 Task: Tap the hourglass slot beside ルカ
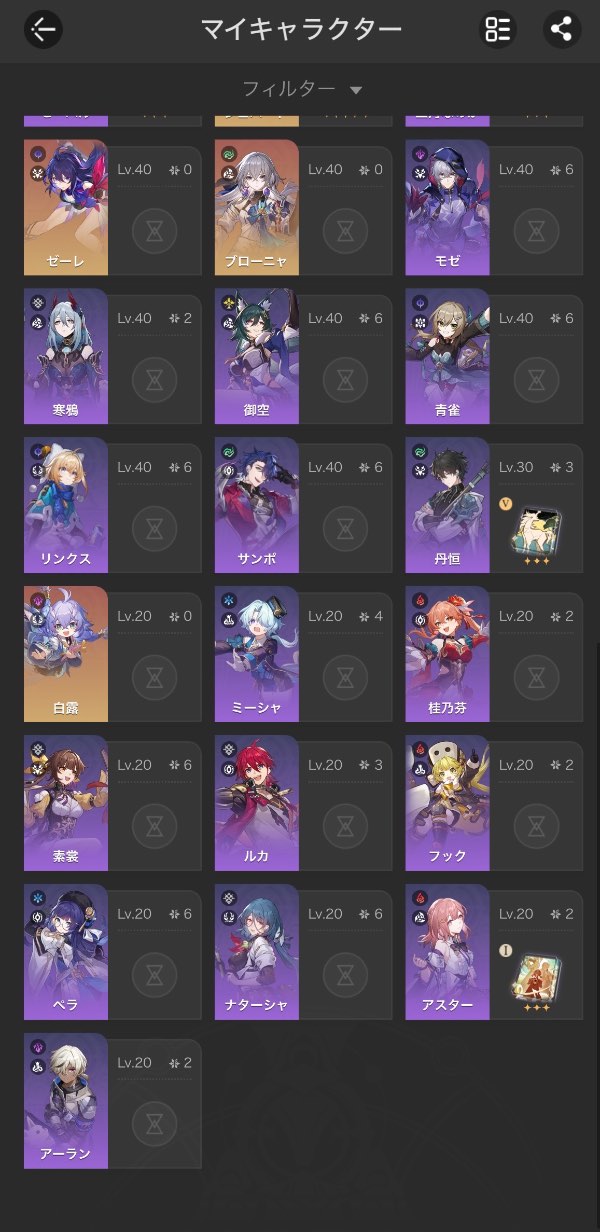click(345, 826)
